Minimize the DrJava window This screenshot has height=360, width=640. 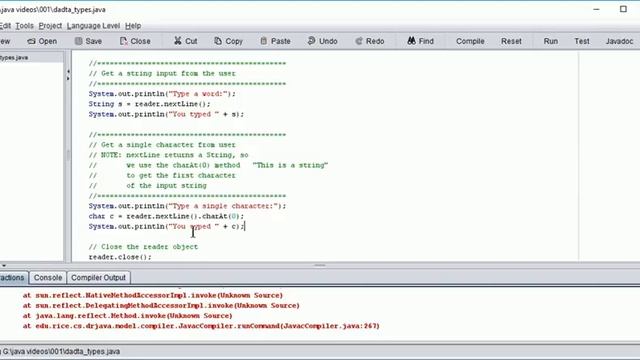[x=596, y=9]
